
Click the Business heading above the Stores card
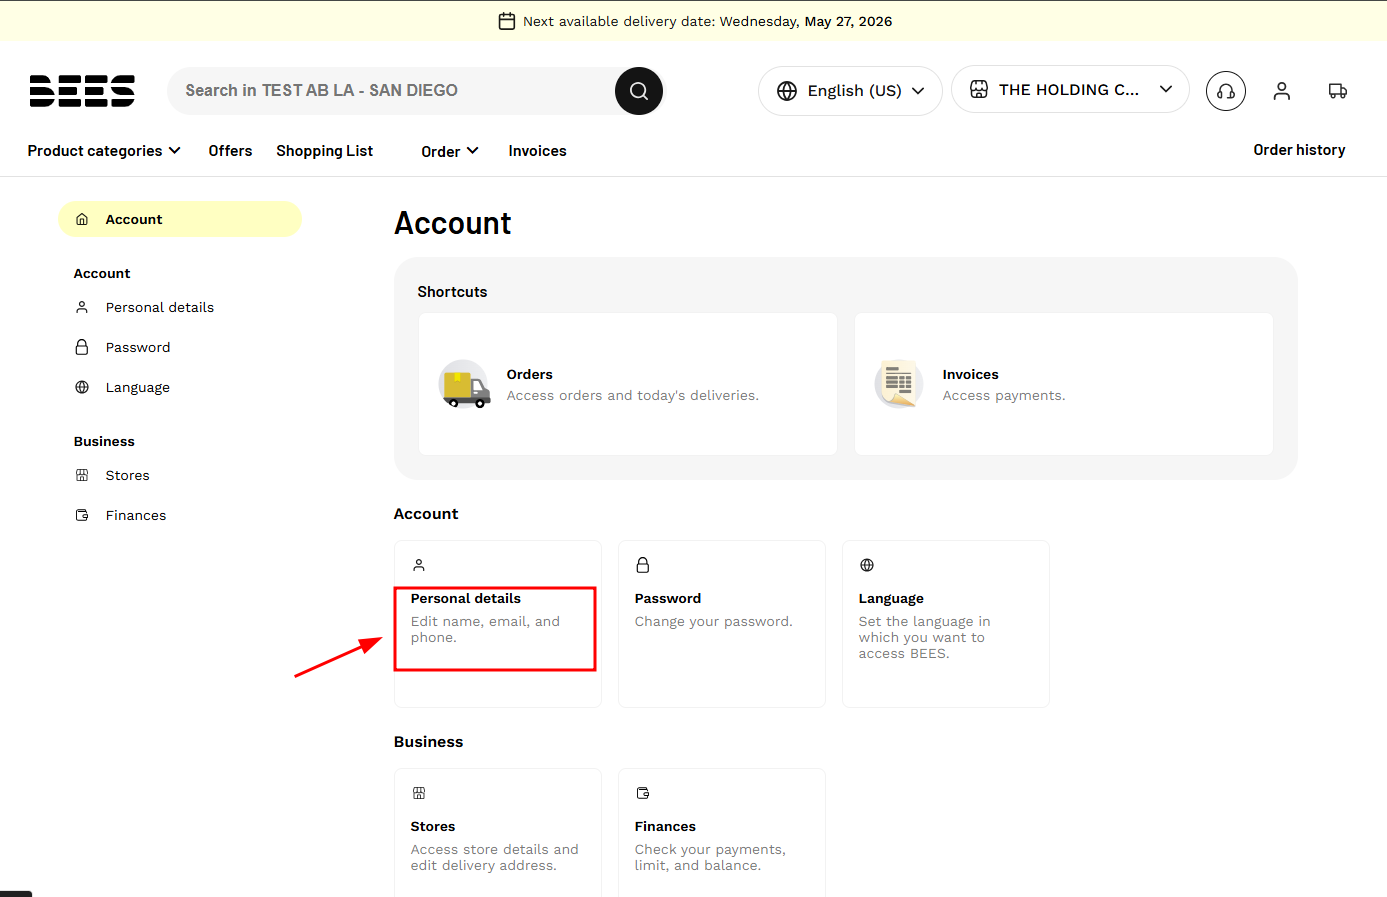428,742
